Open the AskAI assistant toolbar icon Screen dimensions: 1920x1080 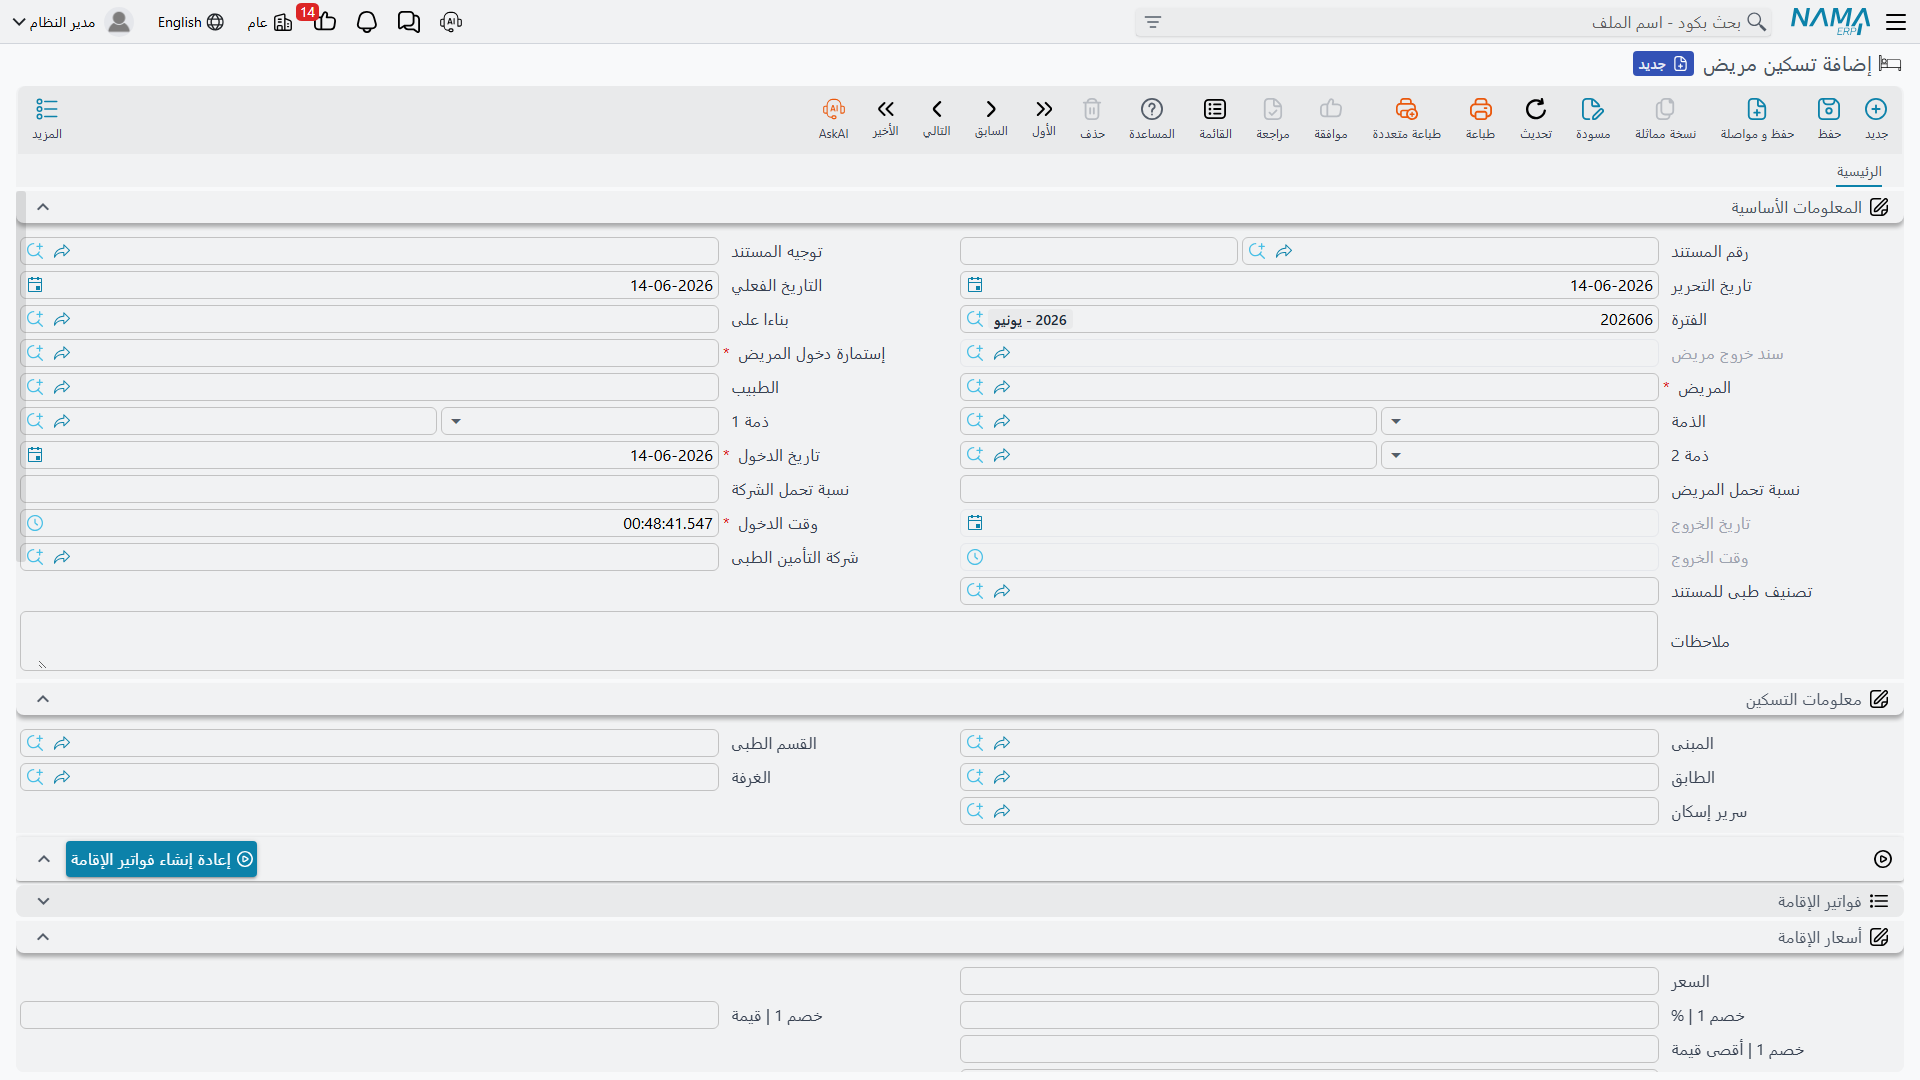[x=834, y=109]
